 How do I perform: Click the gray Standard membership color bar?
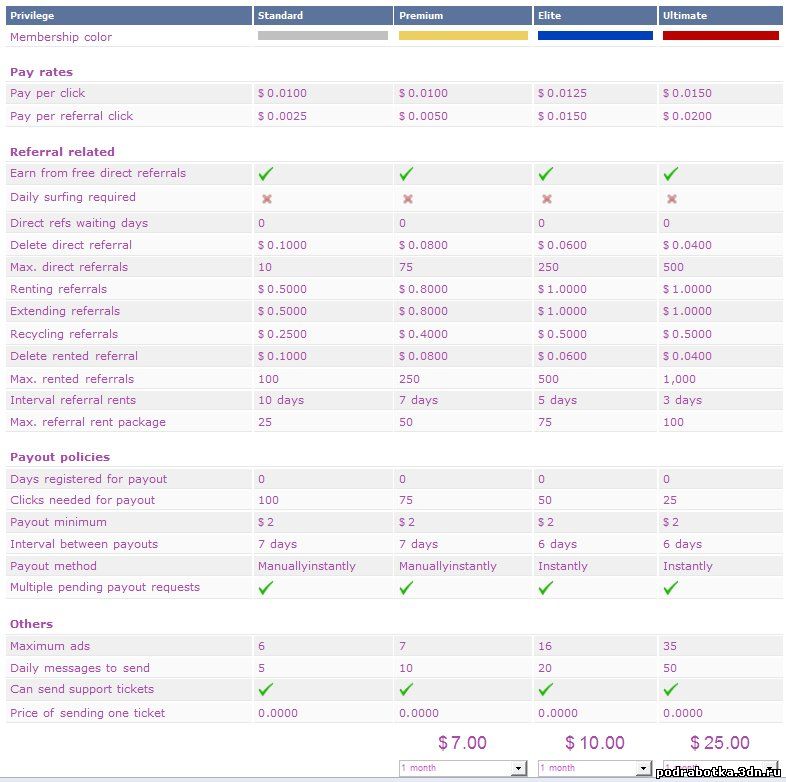[323, 36]
